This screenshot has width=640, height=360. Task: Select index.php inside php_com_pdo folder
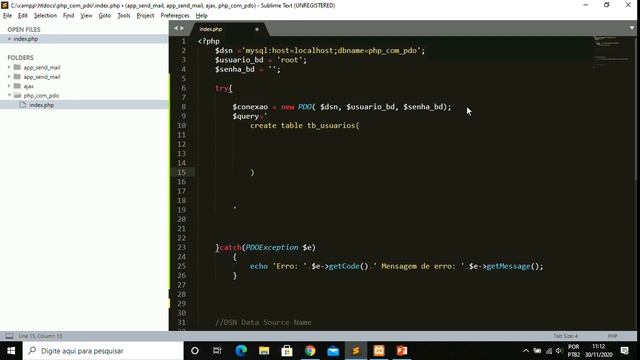point(84,105)
